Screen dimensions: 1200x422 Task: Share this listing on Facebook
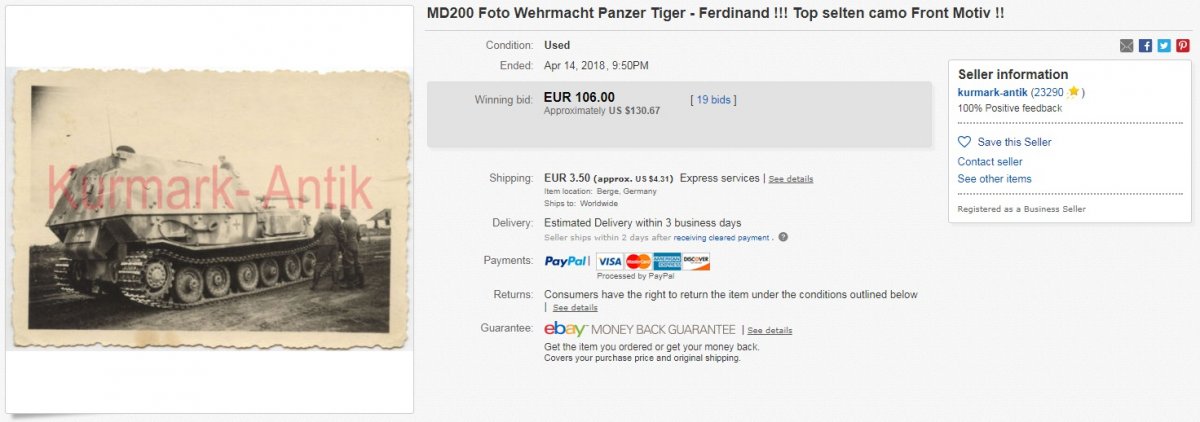pos(1146,45)
